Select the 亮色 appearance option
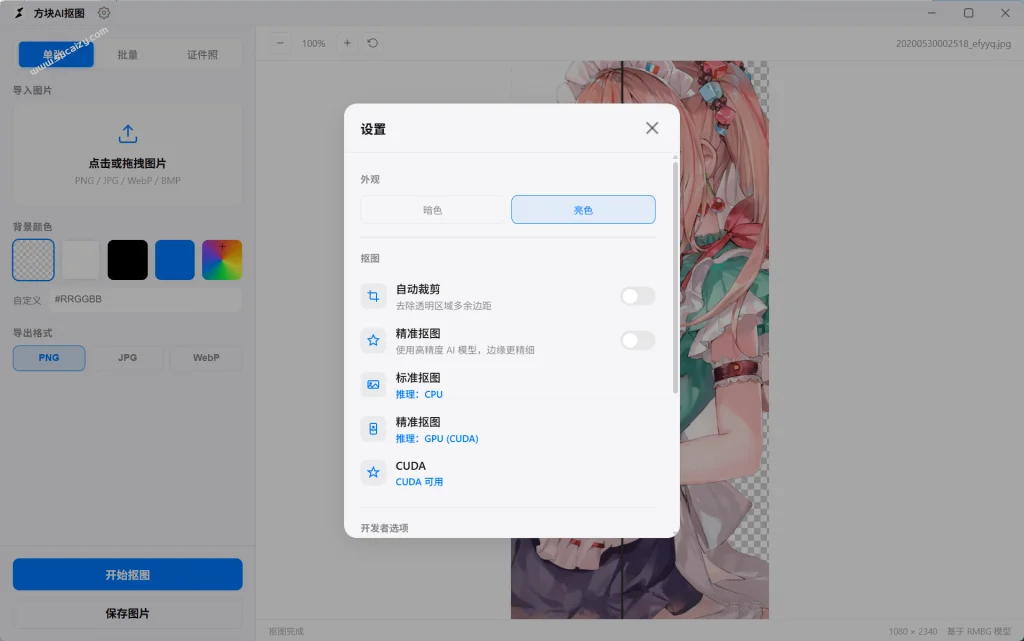This screenshot has width=1024, height=641. click(x=583, y=210)
